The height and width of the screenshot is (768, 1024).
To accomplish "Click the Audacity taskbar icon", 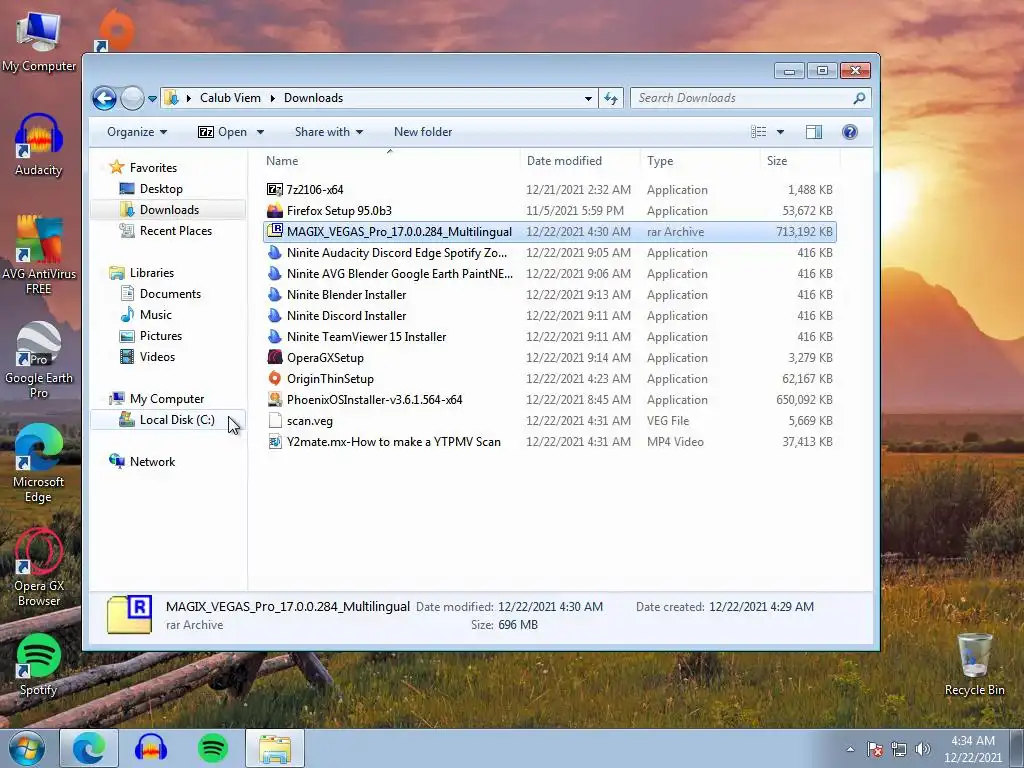I will click(151, 748).
